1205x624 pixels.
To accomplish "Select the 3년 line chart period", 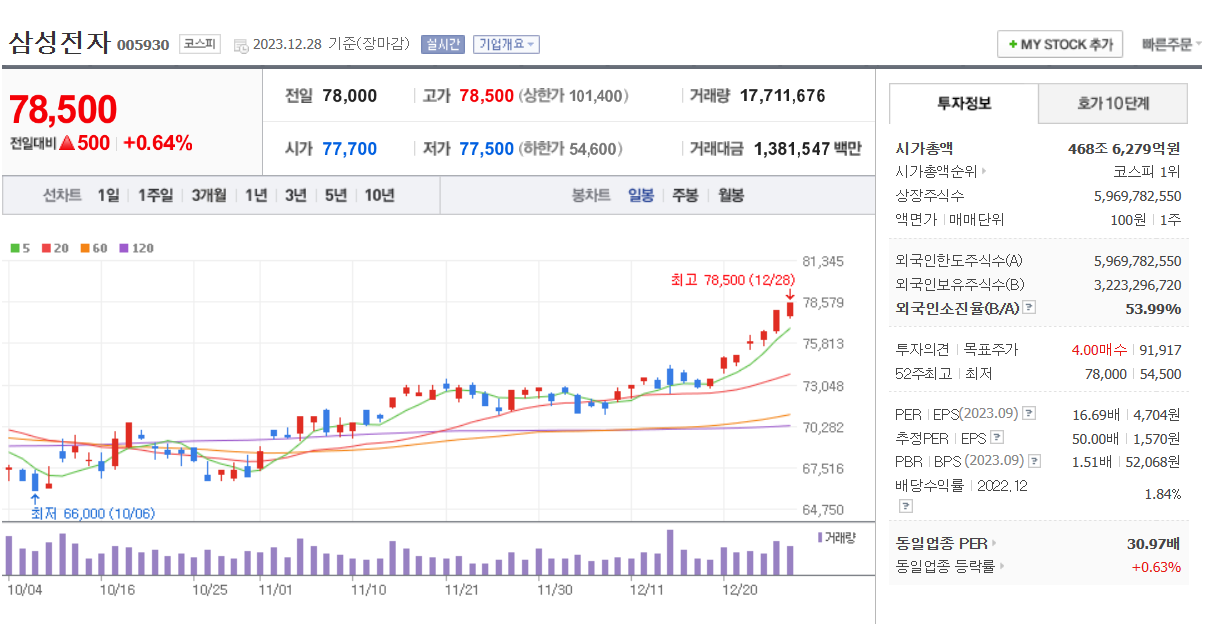I will [295, 195].
